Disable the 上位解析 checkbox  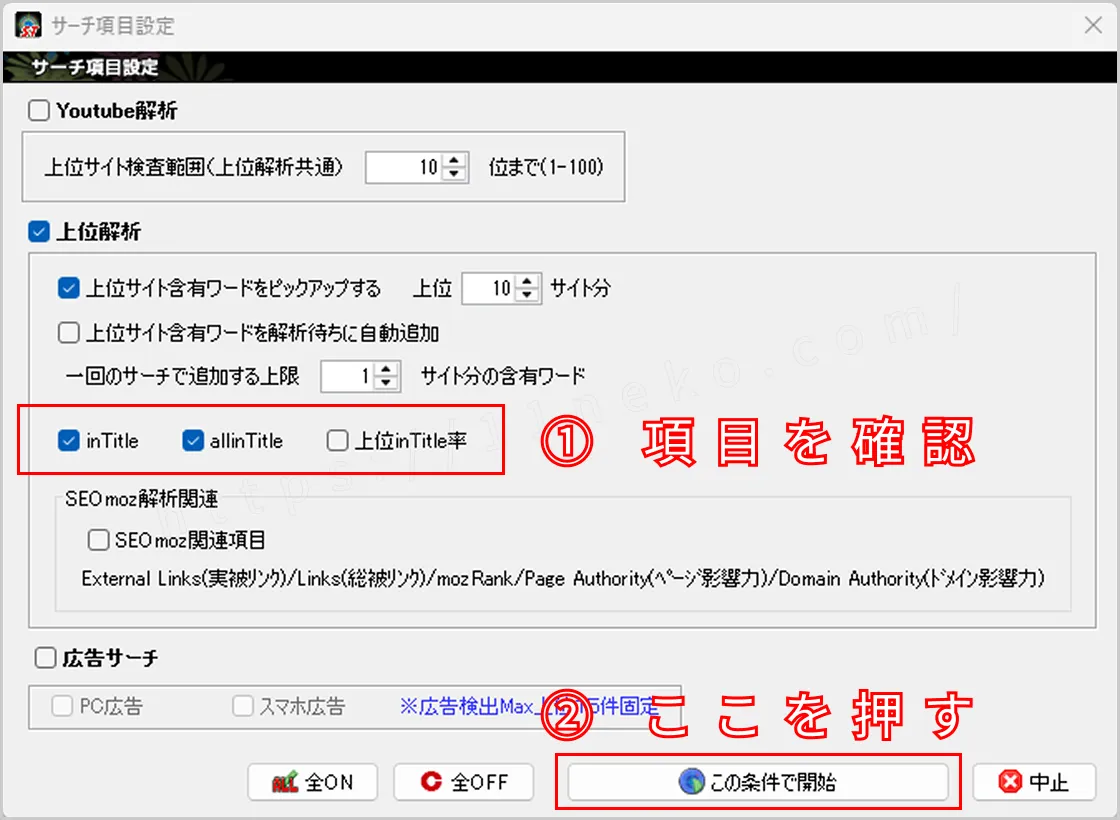click(38, 231)
